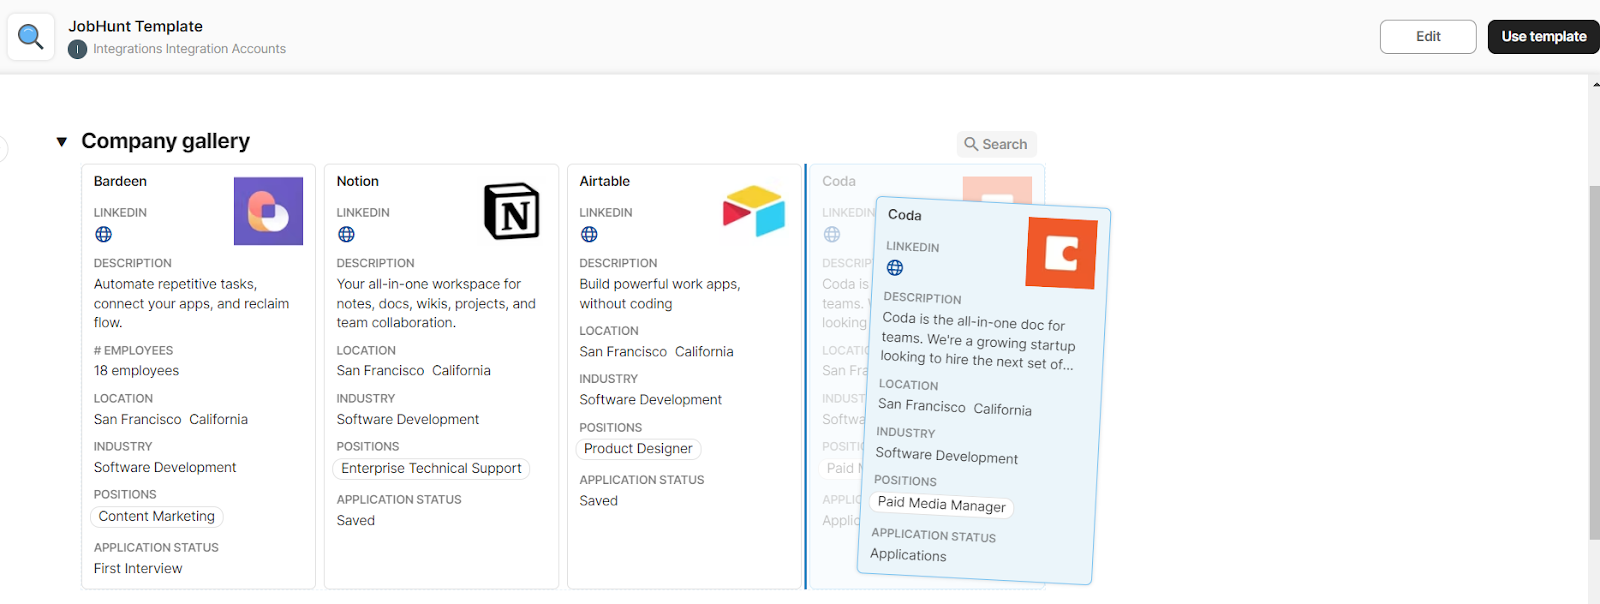Image resolution: width=1600 pixels, height=604 pixels.
Task: Click the Automate repetitive tasks description
Action: pyautogui.click(x=192, y=304)
